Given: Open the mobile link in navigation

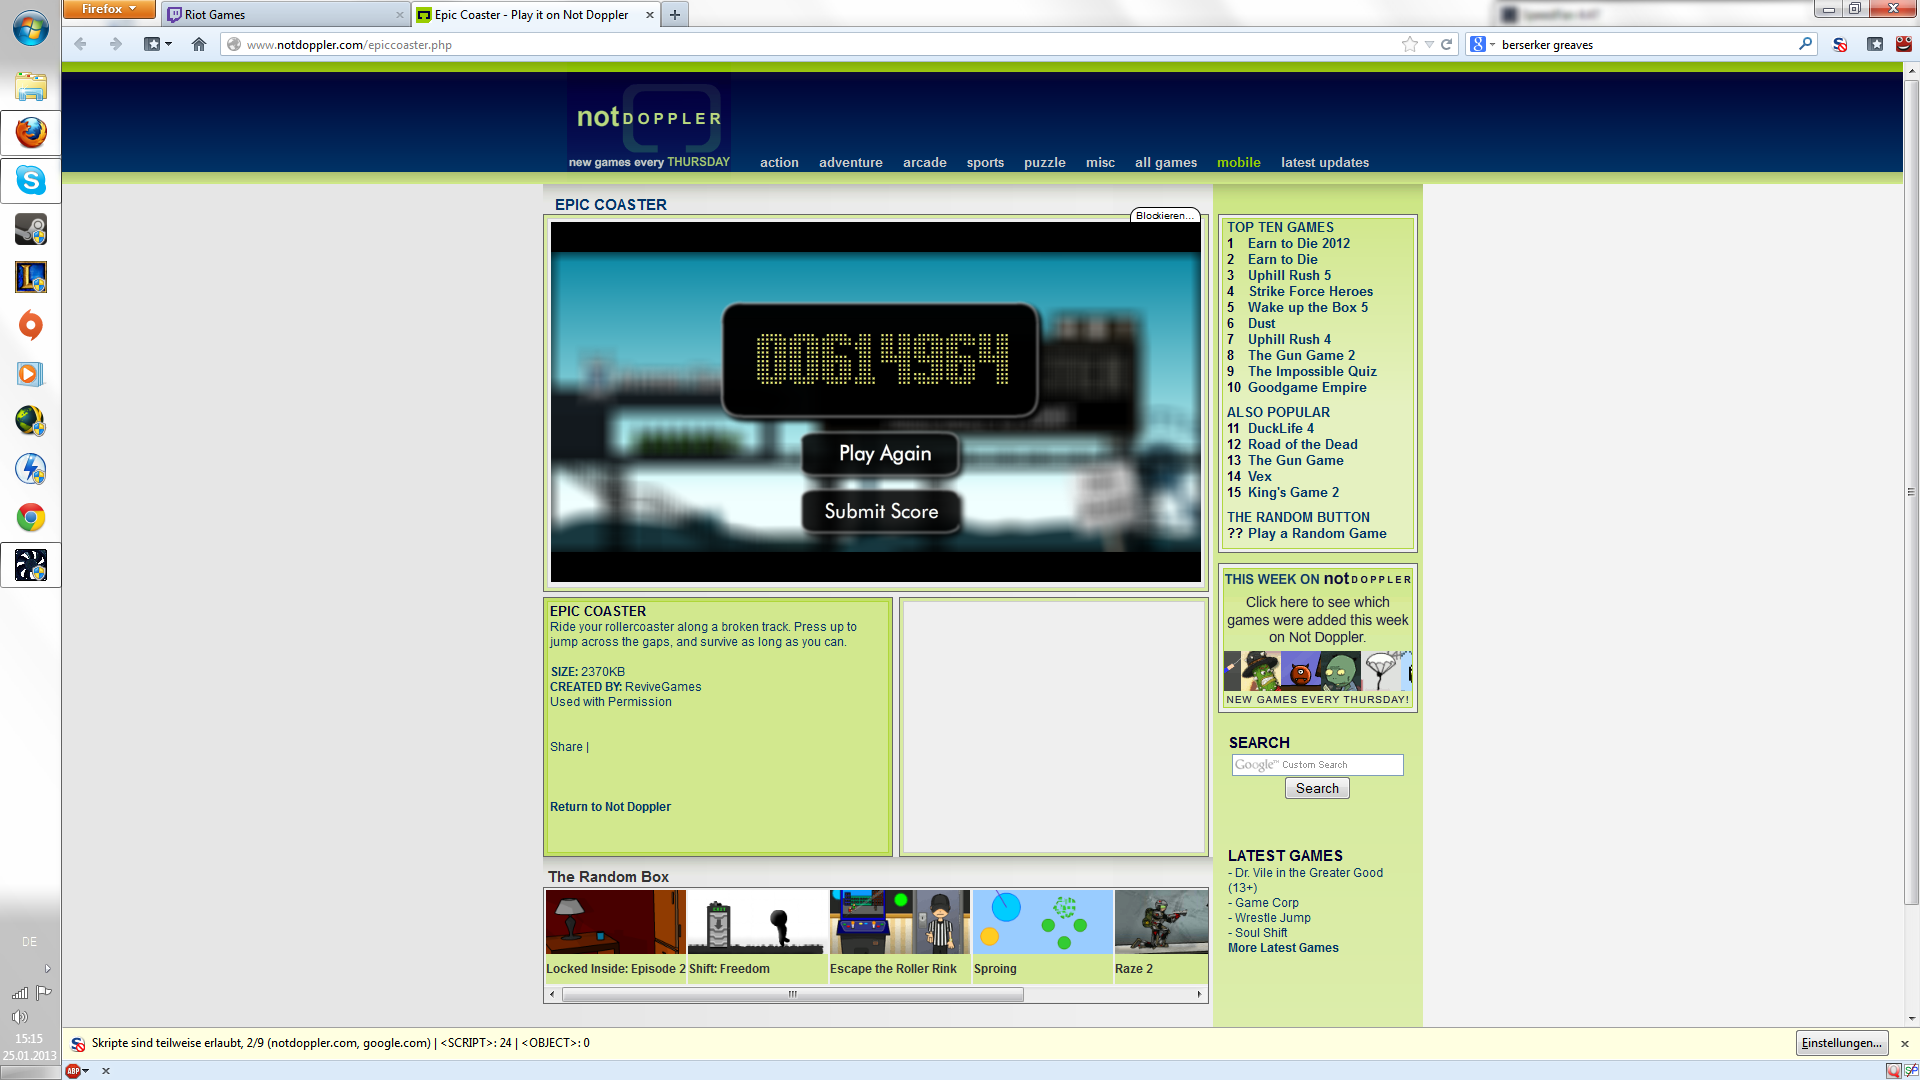Looking at the screenshot, I should 1239,162.
